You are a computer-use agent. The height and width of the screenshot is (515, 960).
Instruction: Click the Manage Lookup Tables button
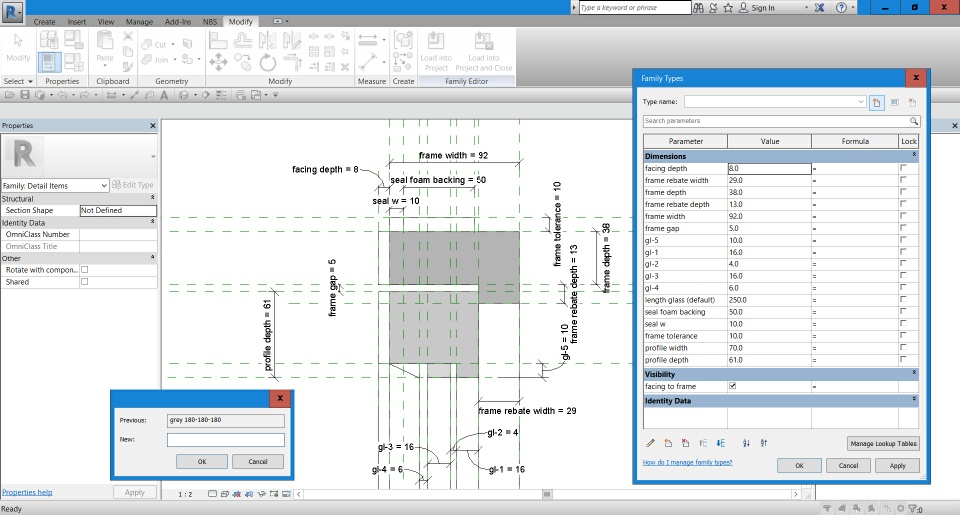point(882,443)
